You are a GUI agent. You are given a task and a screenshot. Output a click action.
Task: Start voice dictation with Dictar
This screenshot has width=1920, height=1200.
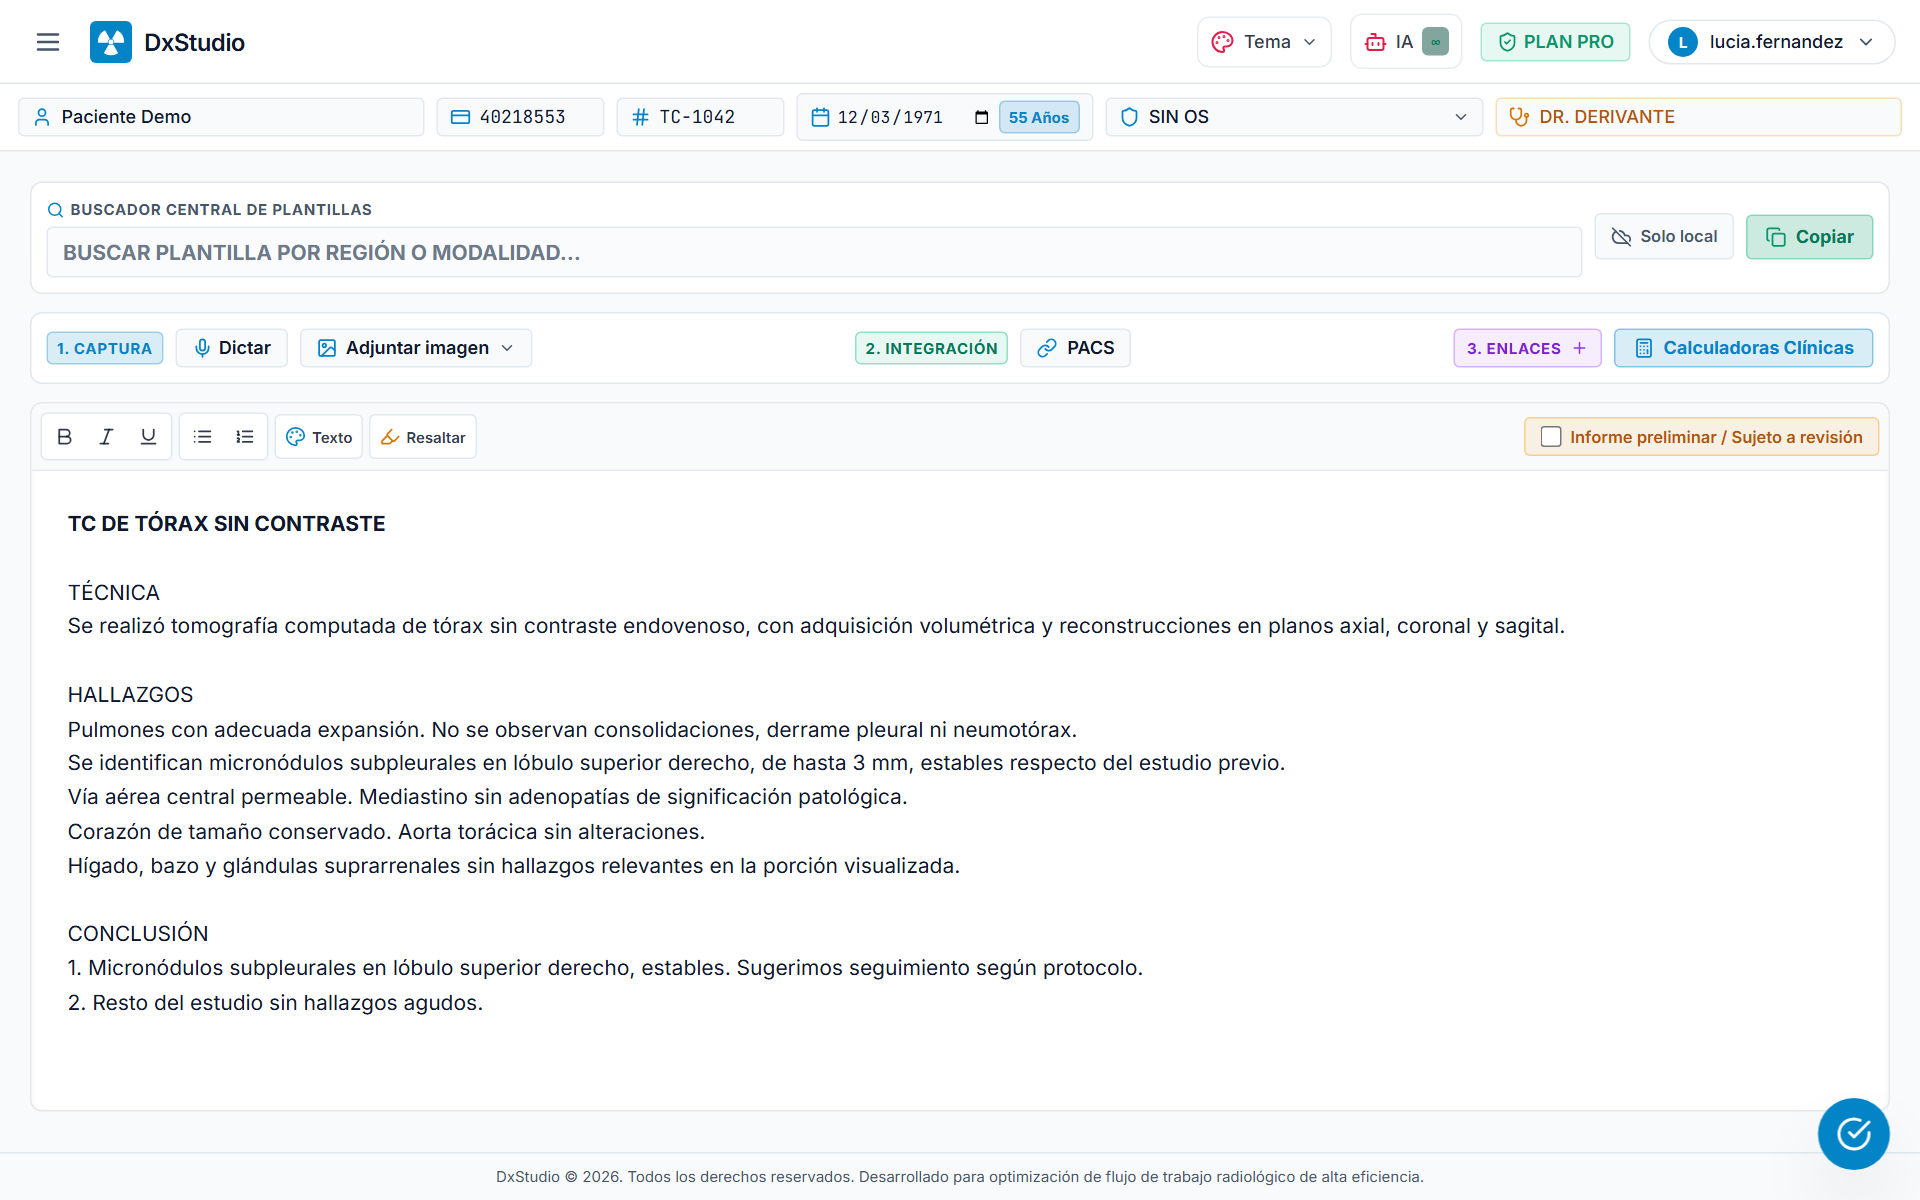coord(232,348)
